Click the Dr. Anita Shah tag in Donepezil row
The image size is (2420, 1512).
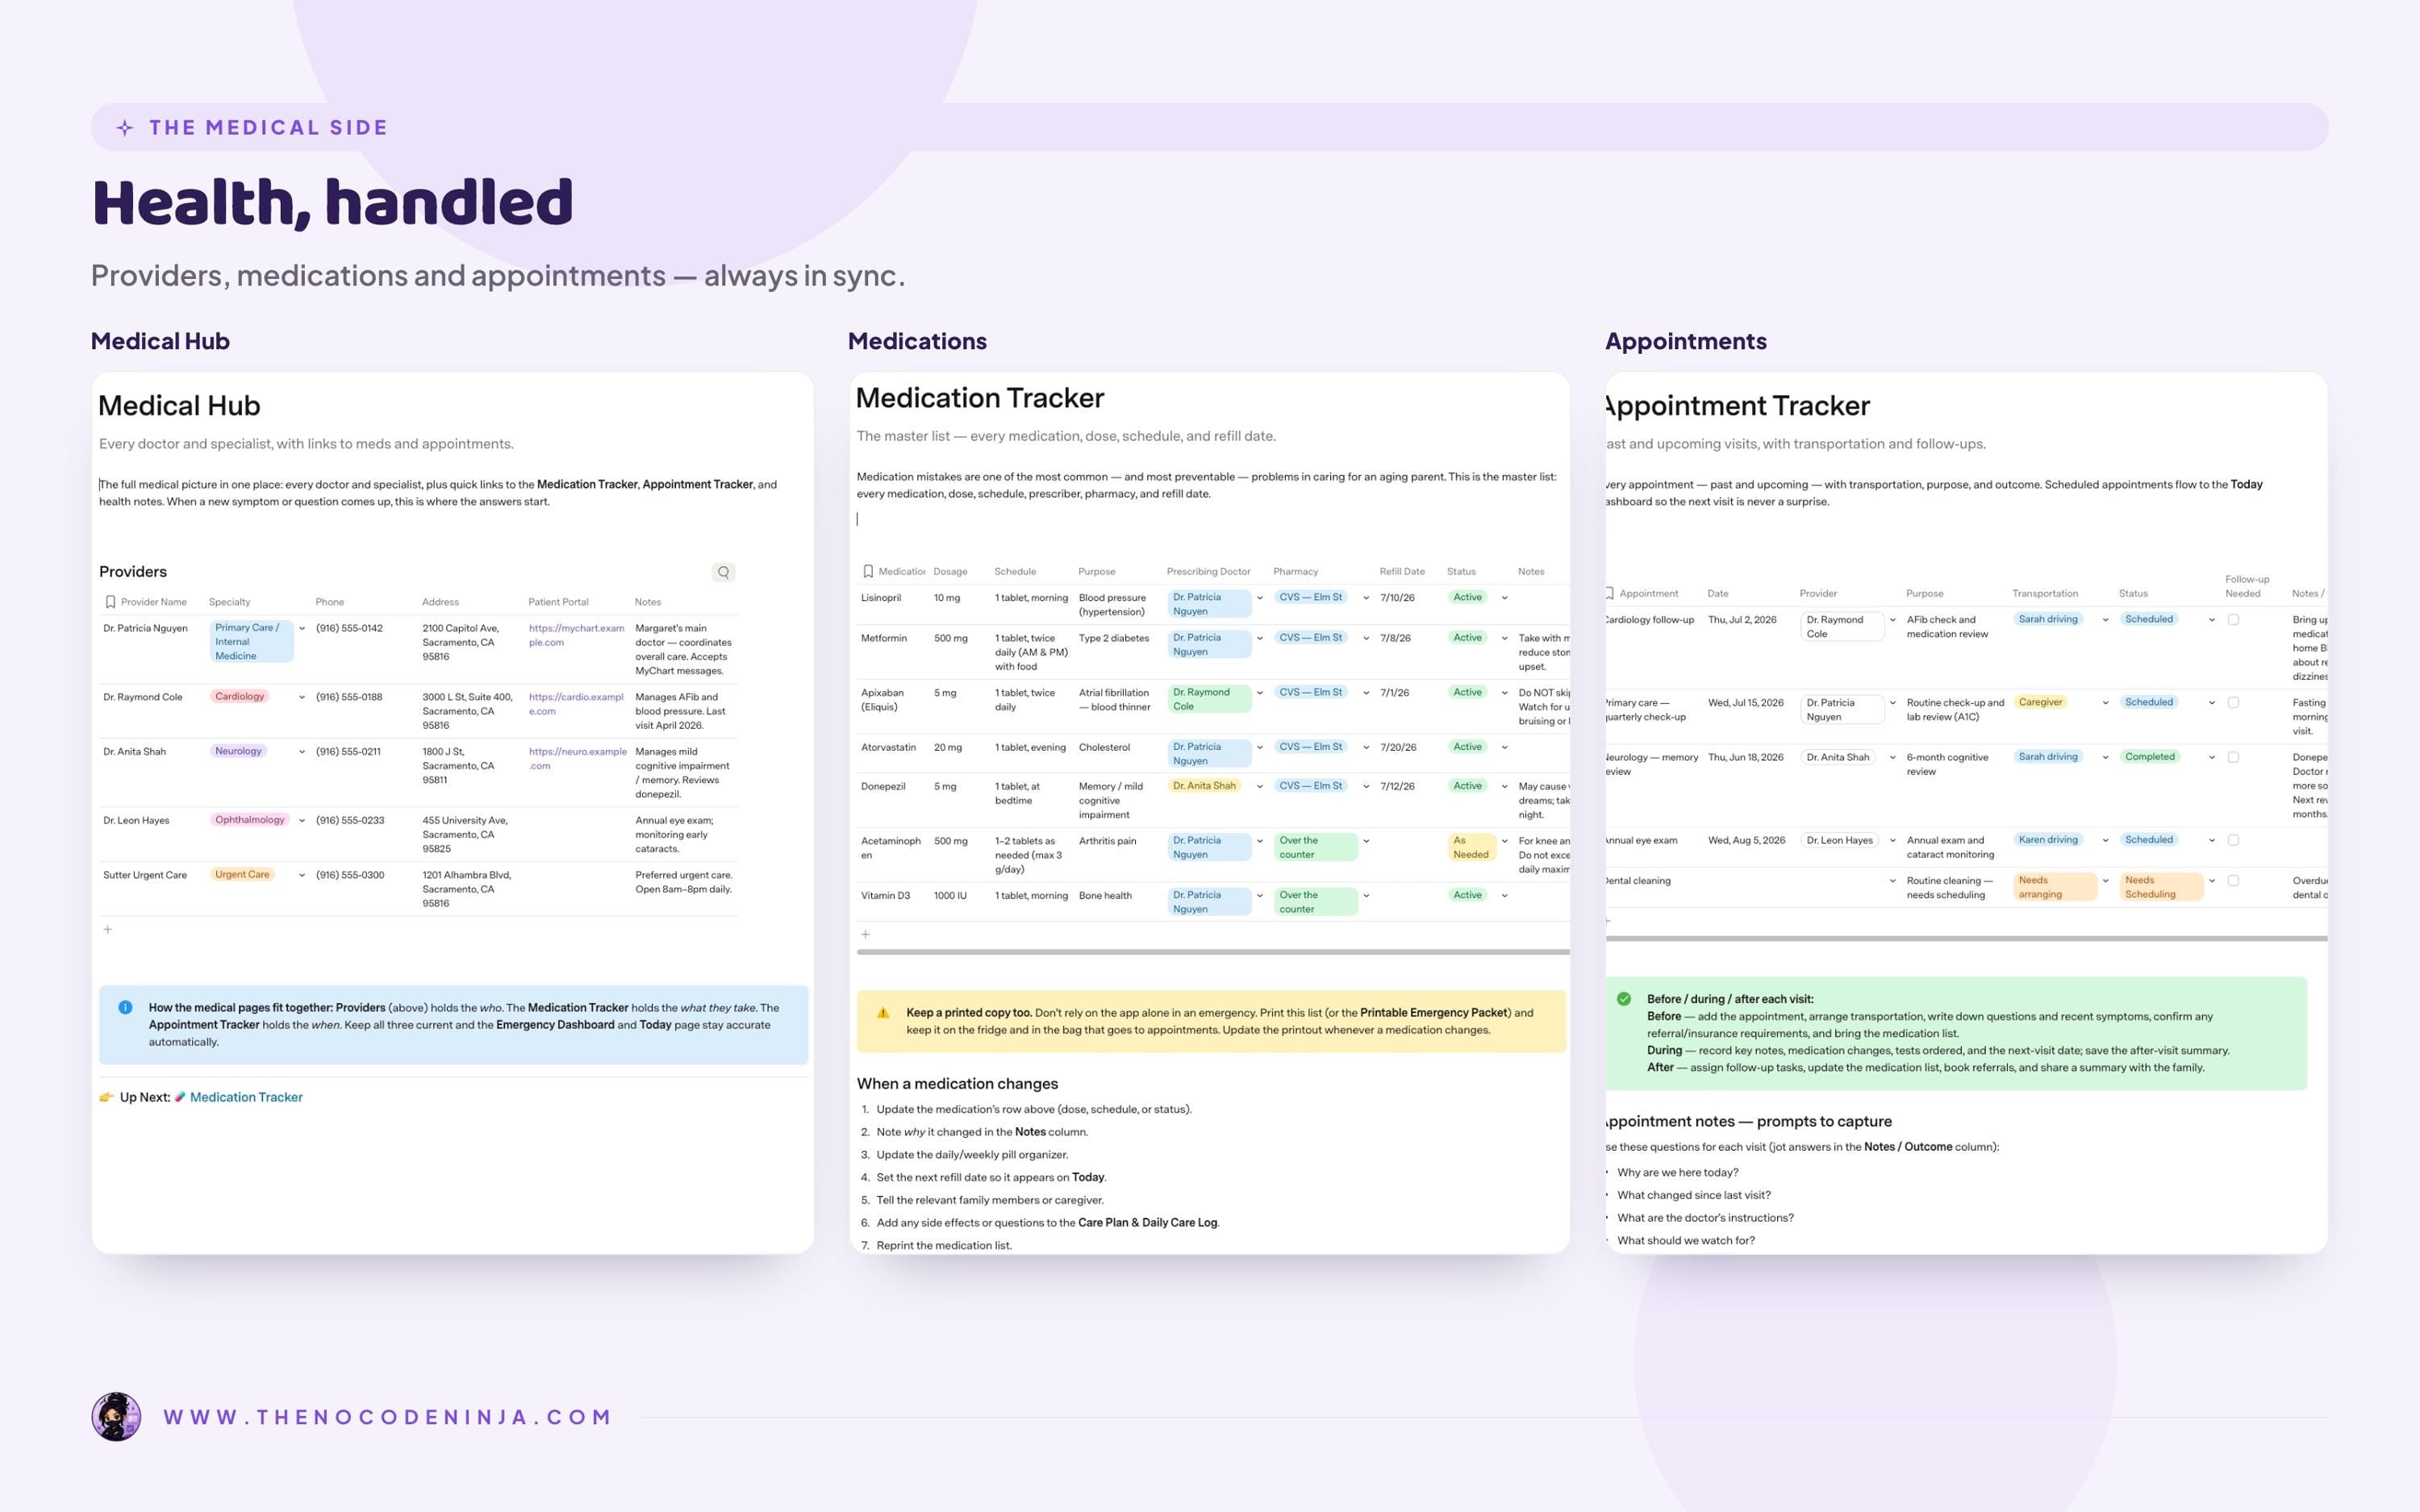tap(1205, 786)
